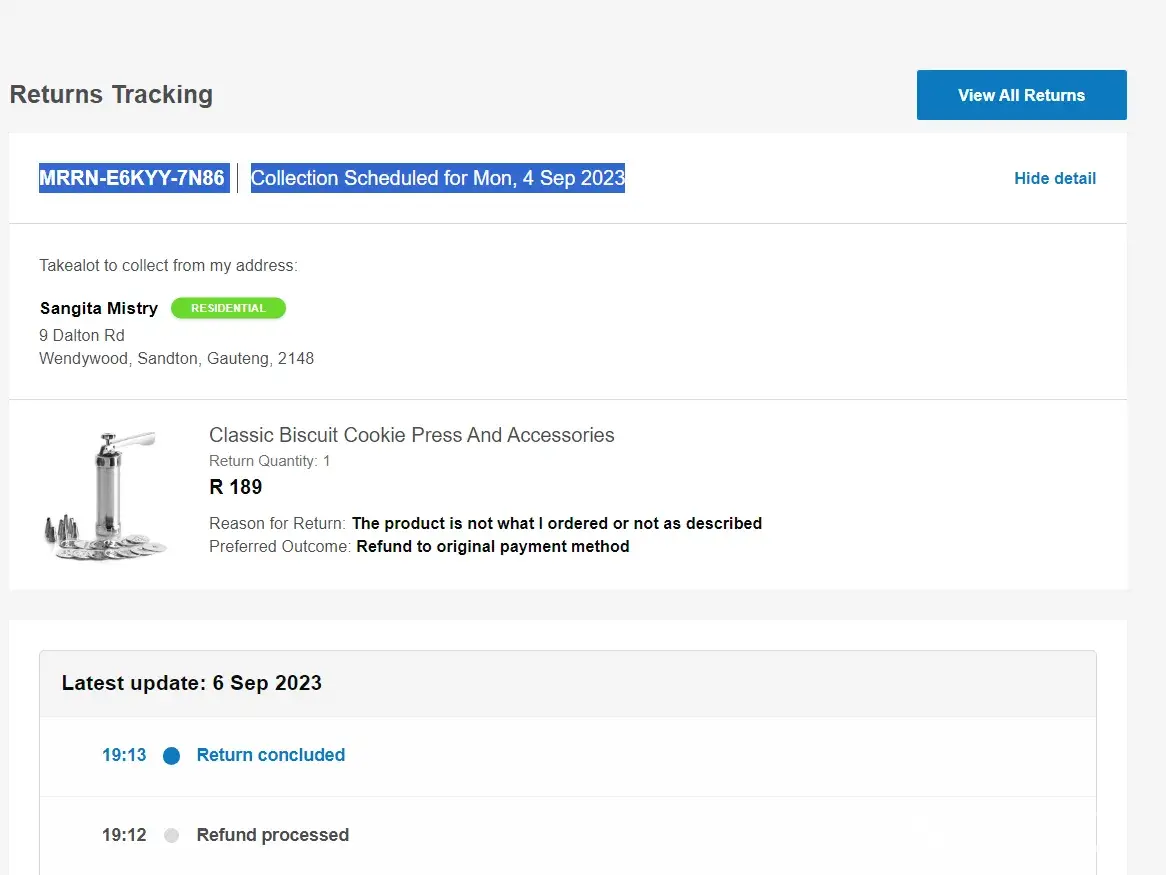Click the grey Refund processed status dot

(x=172, y=836)
